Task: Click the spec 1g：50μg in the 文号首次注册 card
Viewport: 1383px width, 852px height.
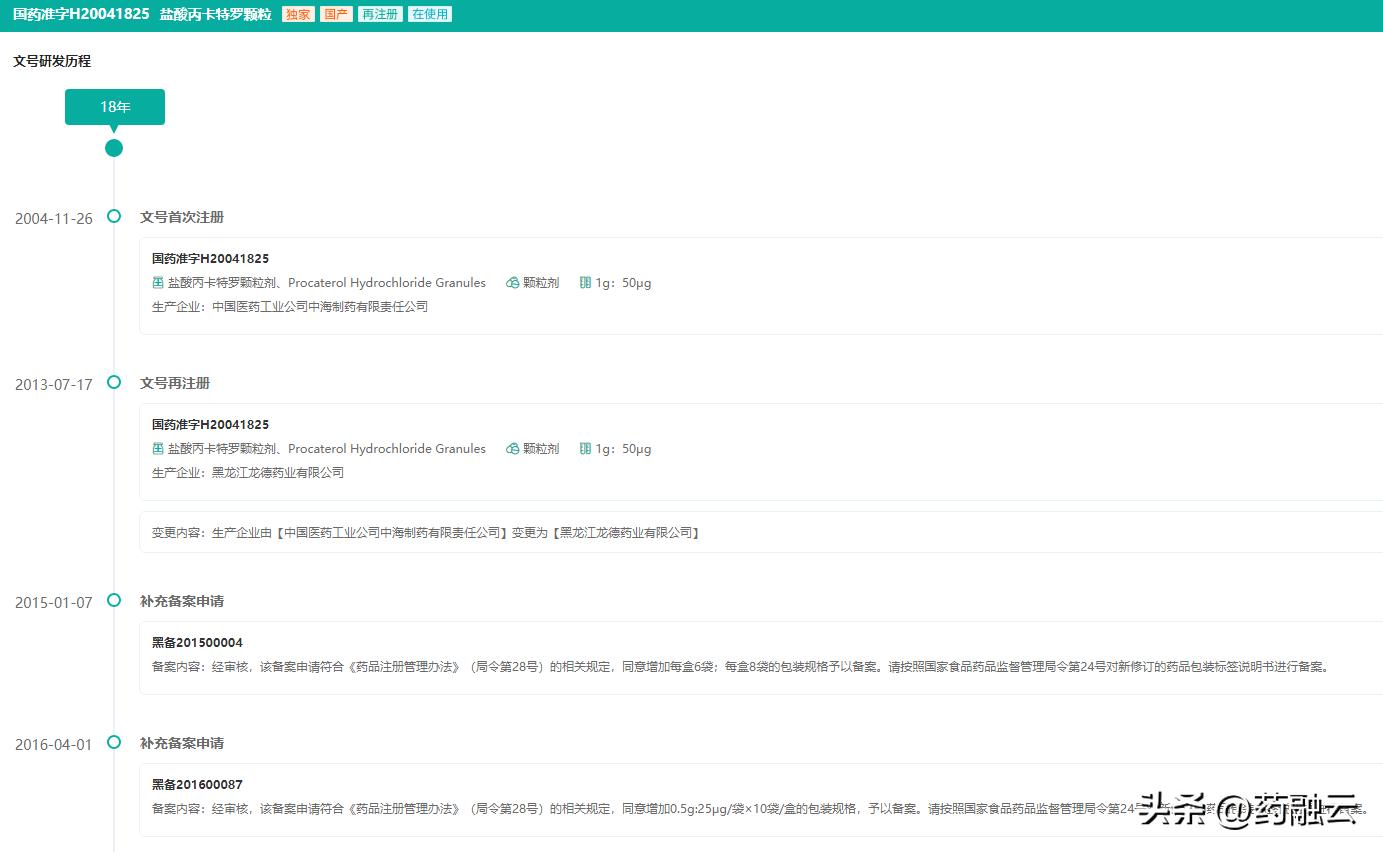Action: pyautogui.click(x=623, y=283)
